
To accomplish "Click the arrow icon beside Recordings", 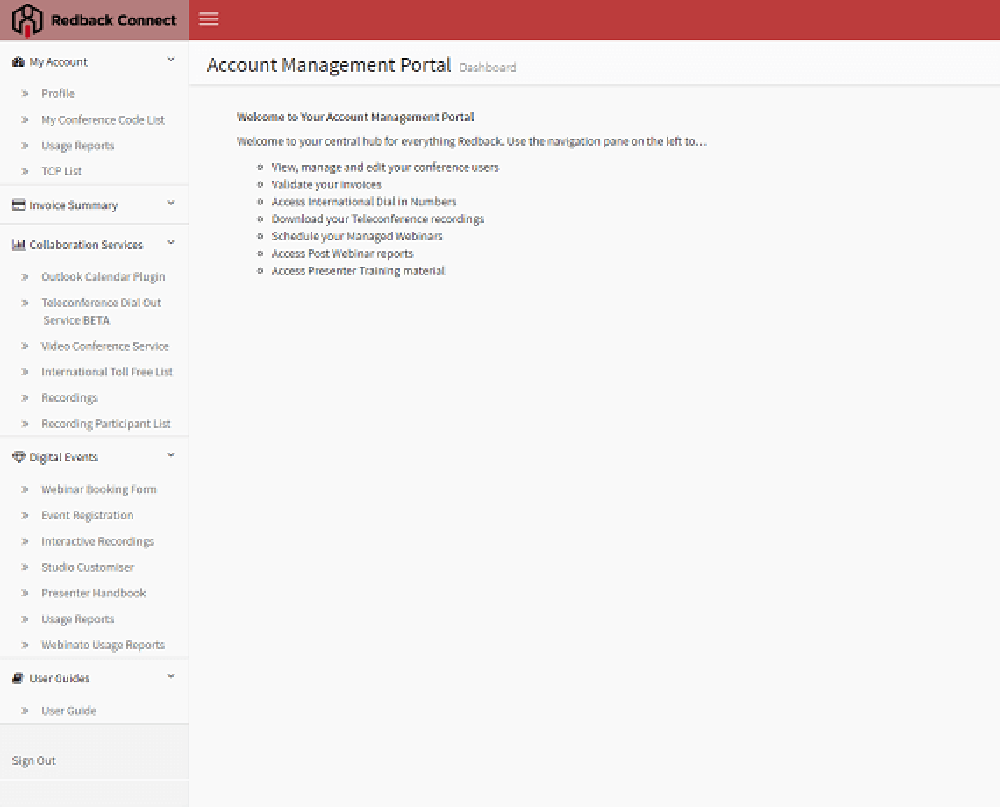I will tap(25, 397).
